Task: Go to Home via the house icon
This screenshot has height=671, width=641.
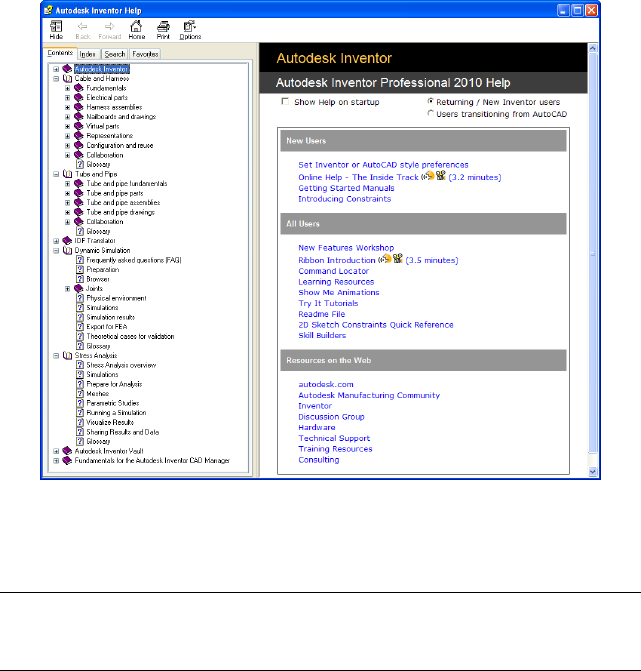Action: [136, 26]
